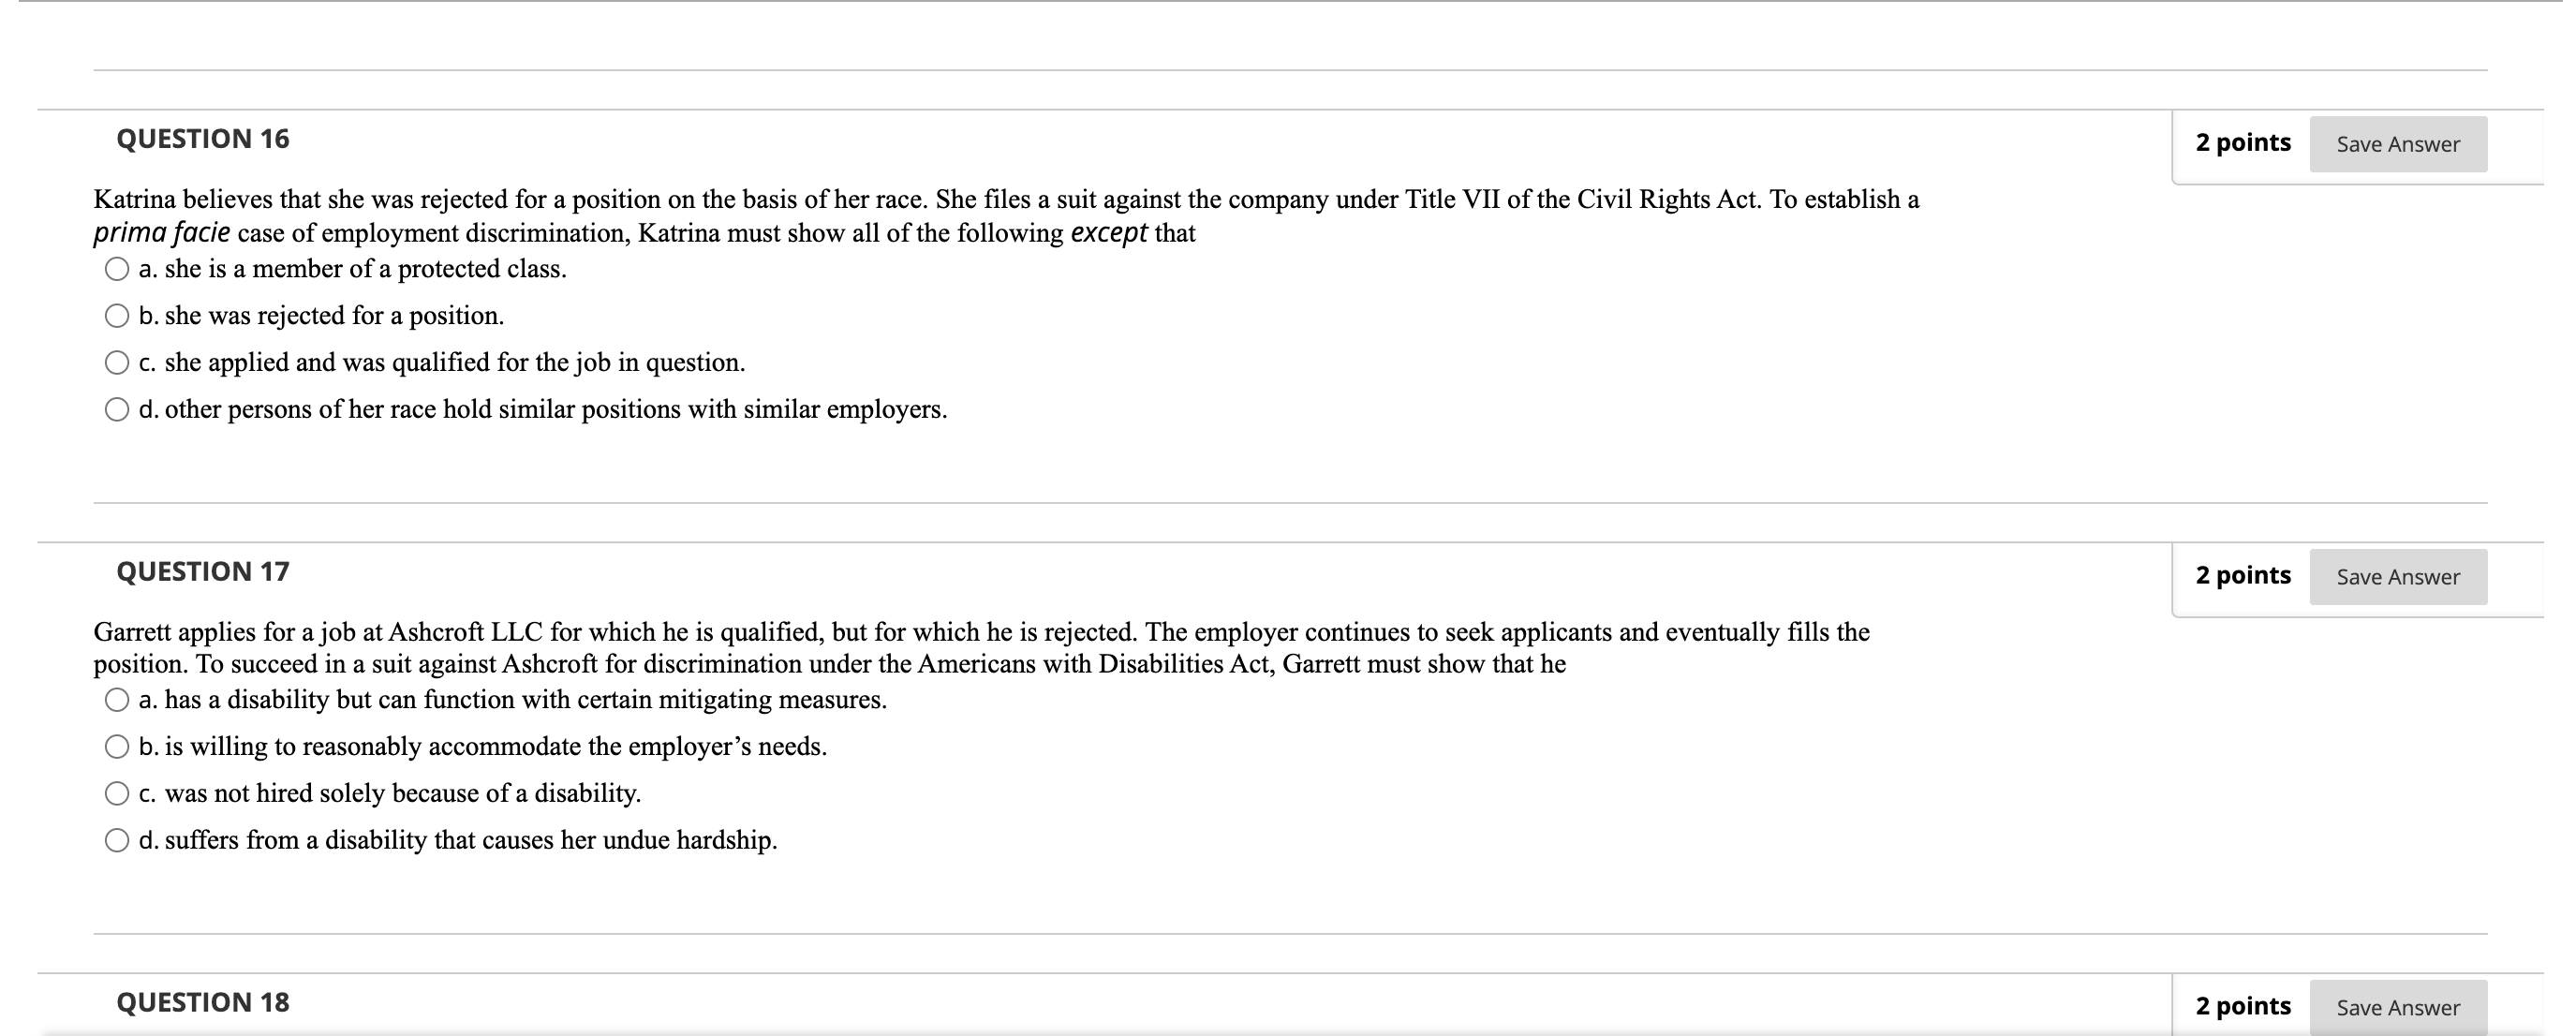2576x1036 pixels.
Task: Click the 2 points label beside Question 18
Action: [x=2244, y=1005]
